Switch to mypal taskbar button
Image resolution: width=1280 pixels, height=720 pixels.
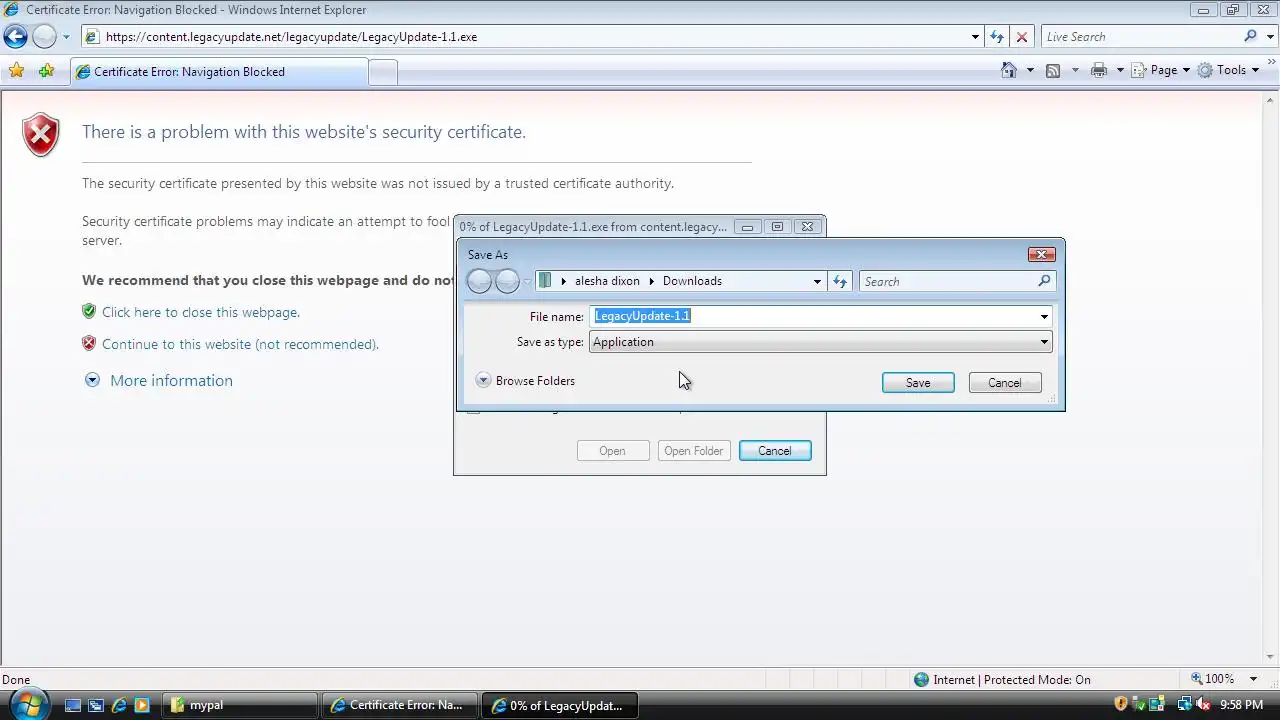240,705
